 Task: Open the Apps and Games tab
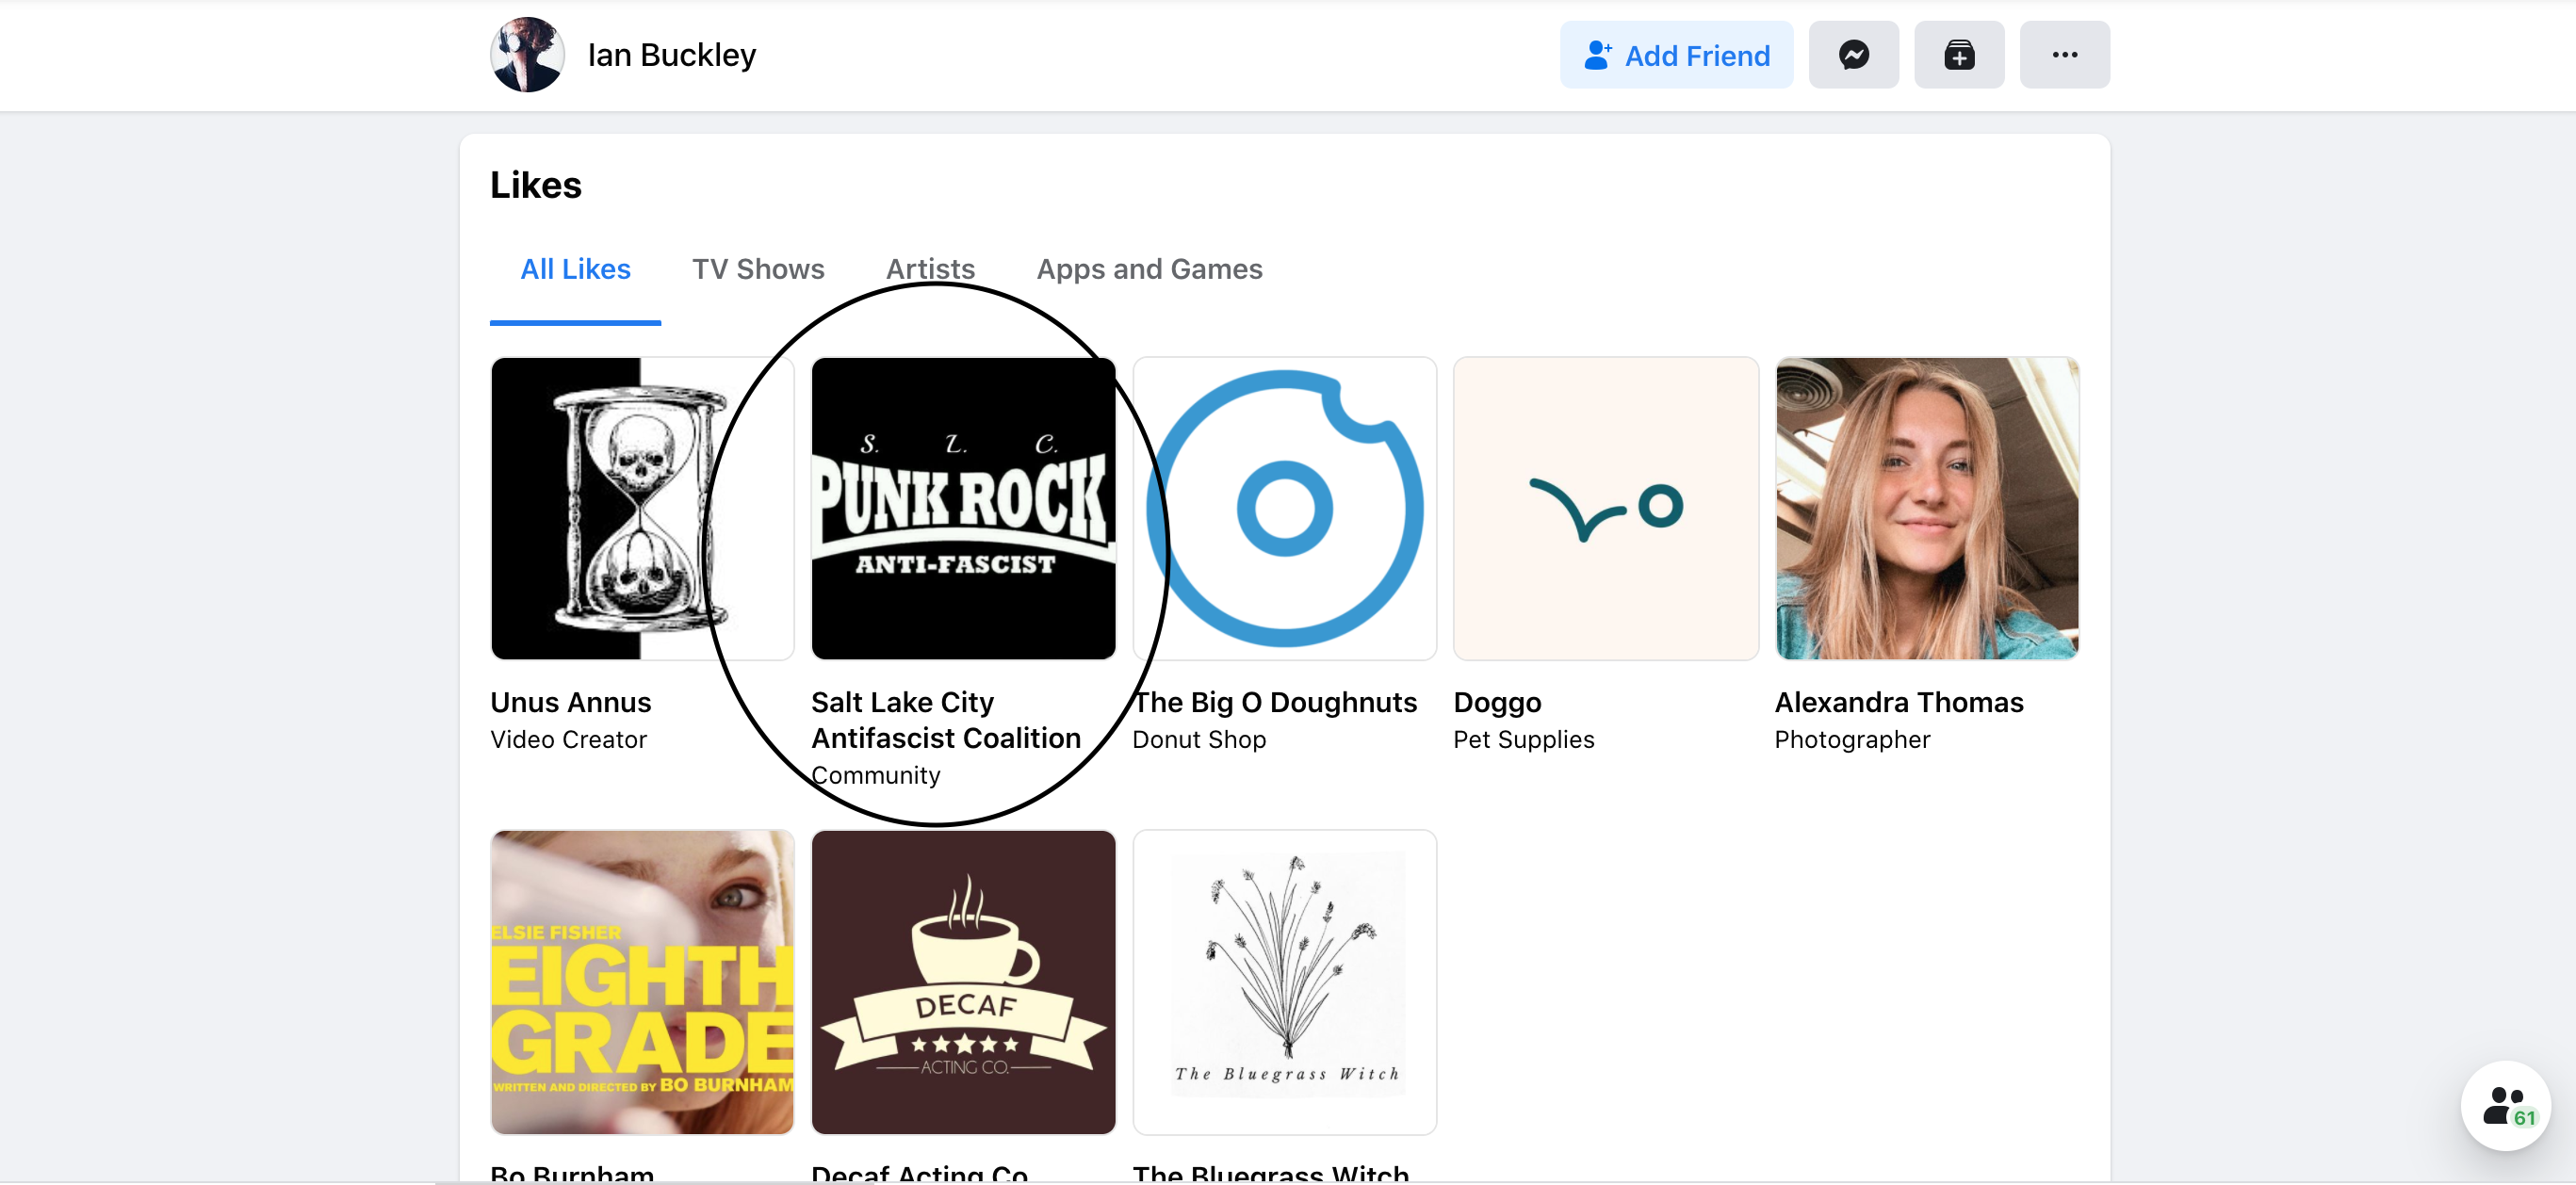pos(1149,269)
